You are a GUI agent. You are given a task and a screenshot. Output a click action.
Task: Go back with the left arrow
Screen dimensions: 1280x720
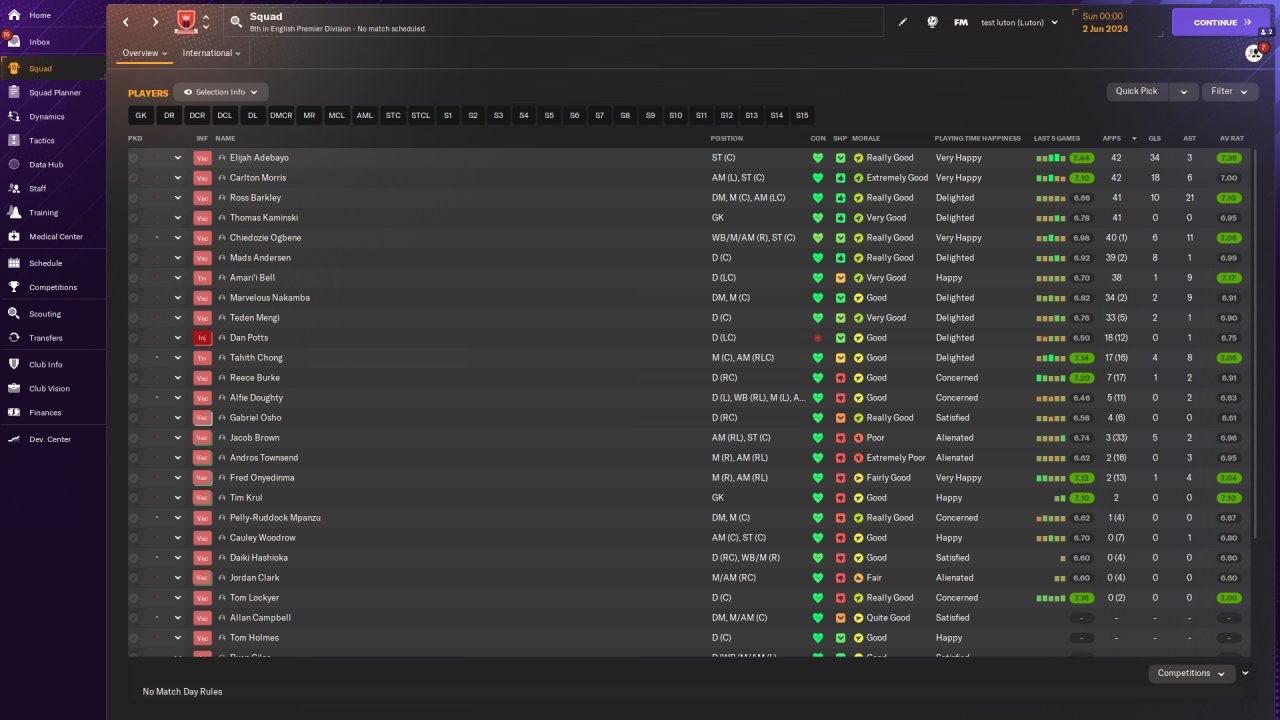click(x=126, y=22)
